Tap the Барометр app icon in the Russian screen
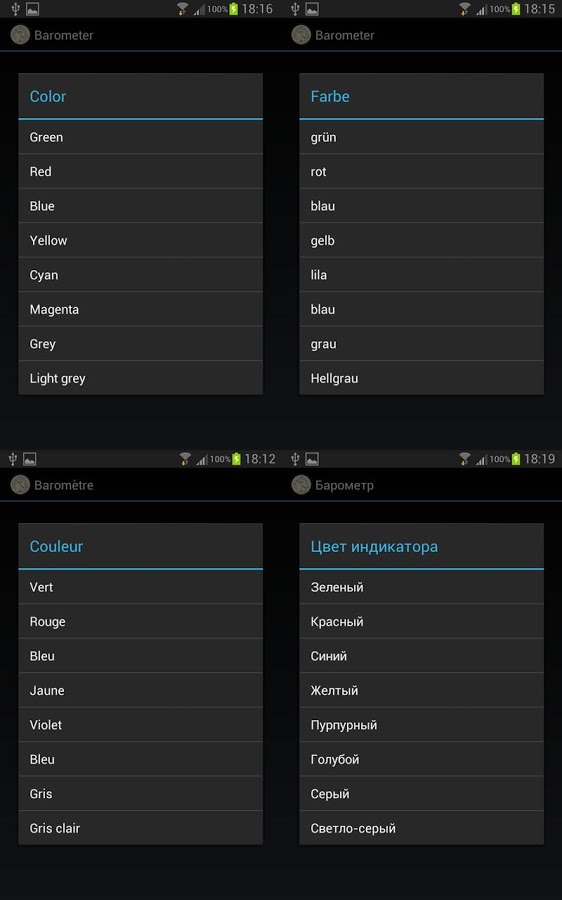The height and width of the screenshot is (900, 562). point(301,485)
